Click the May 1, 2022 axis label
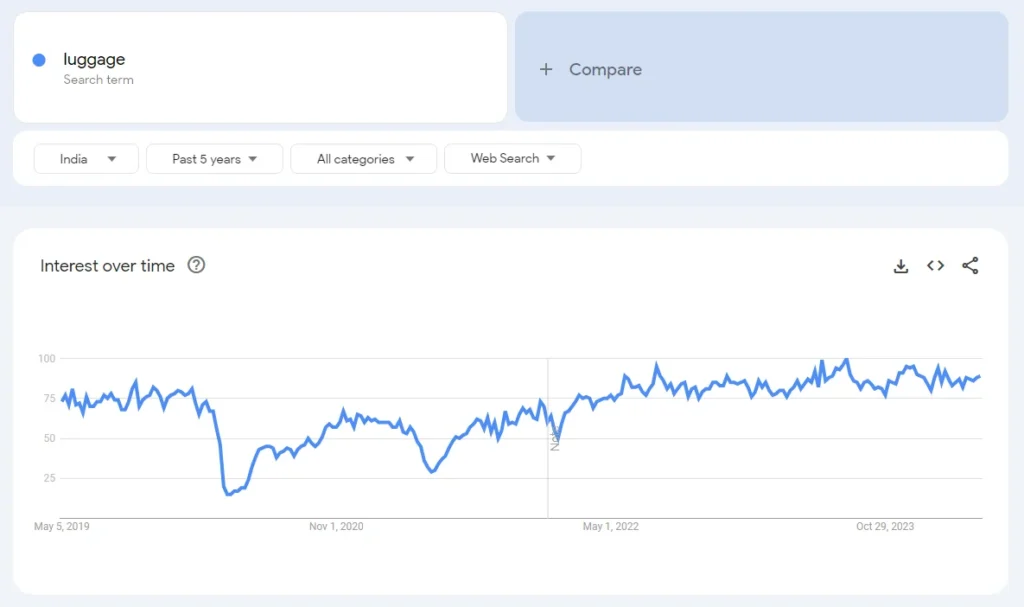The width and height of the screenshot is (1024, 607). pos(610,526)
